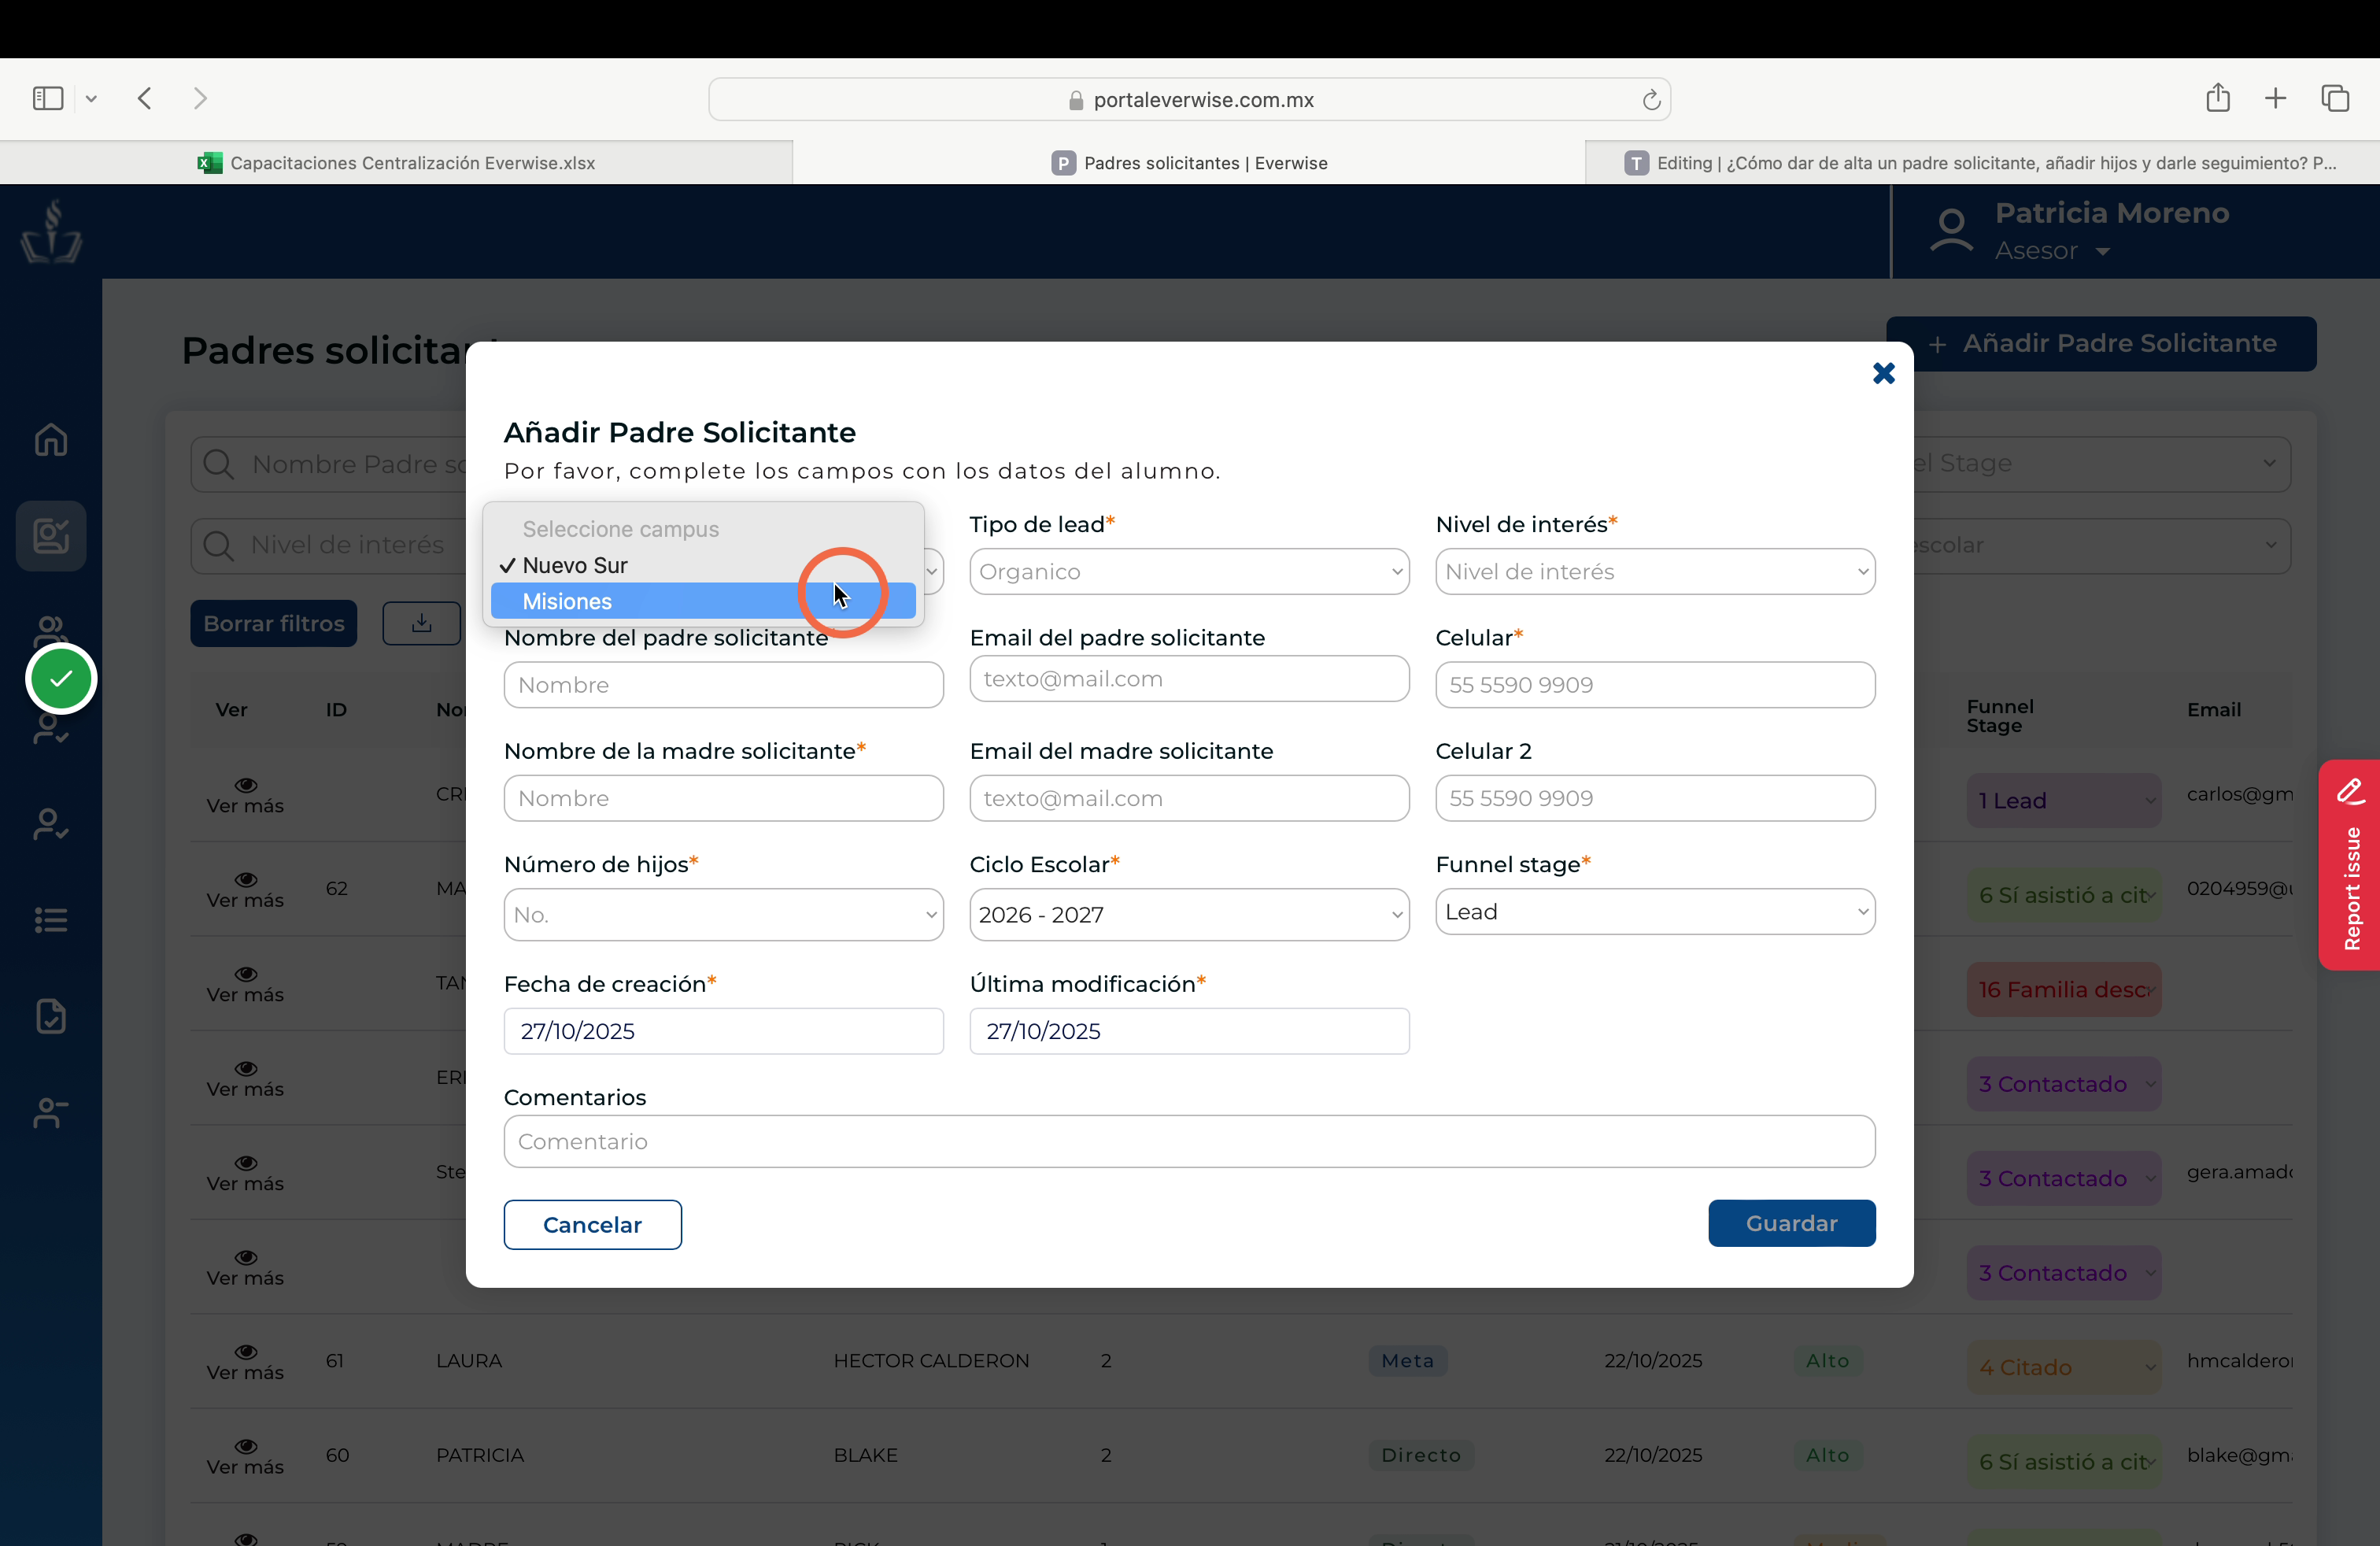Click the browser forward arrow
The height and width of the screenshot is (1546, 2380).
tap(200, 98)
